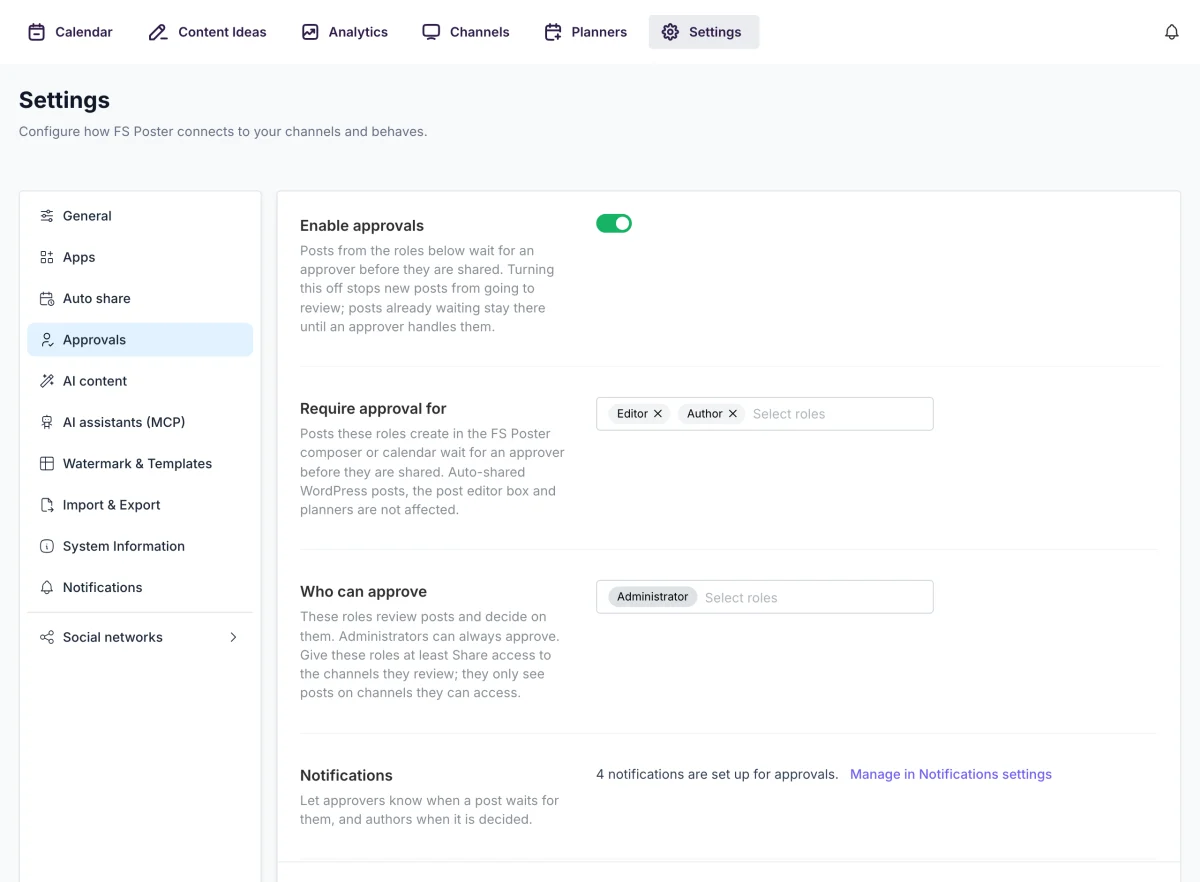
Task: Click the Planners calendar-plus icon
Action: click(553, 32)
